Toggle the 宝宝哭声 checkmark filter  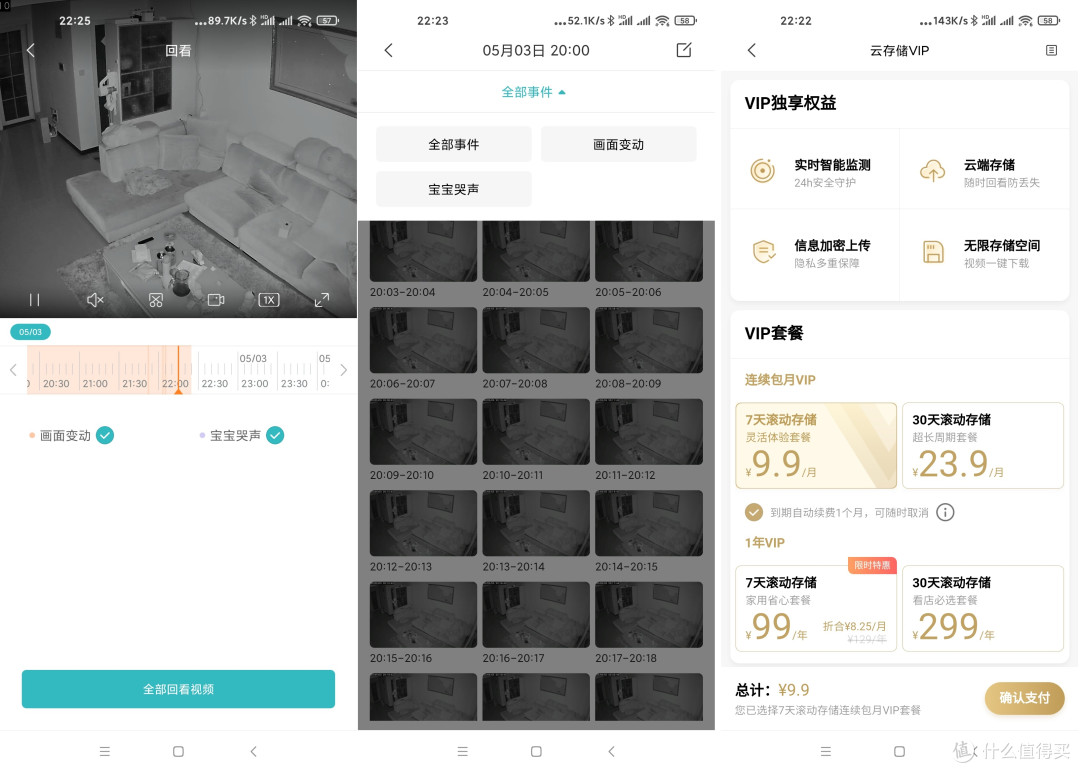(x=275, y=435)
